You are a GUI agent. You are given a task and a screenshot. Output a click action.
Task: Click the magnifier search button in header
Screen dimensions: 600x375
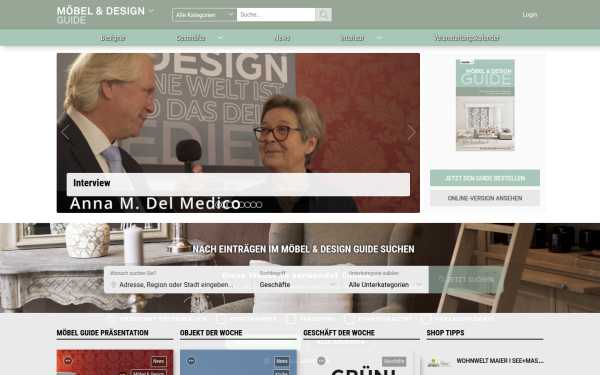[x=323, y=15]
